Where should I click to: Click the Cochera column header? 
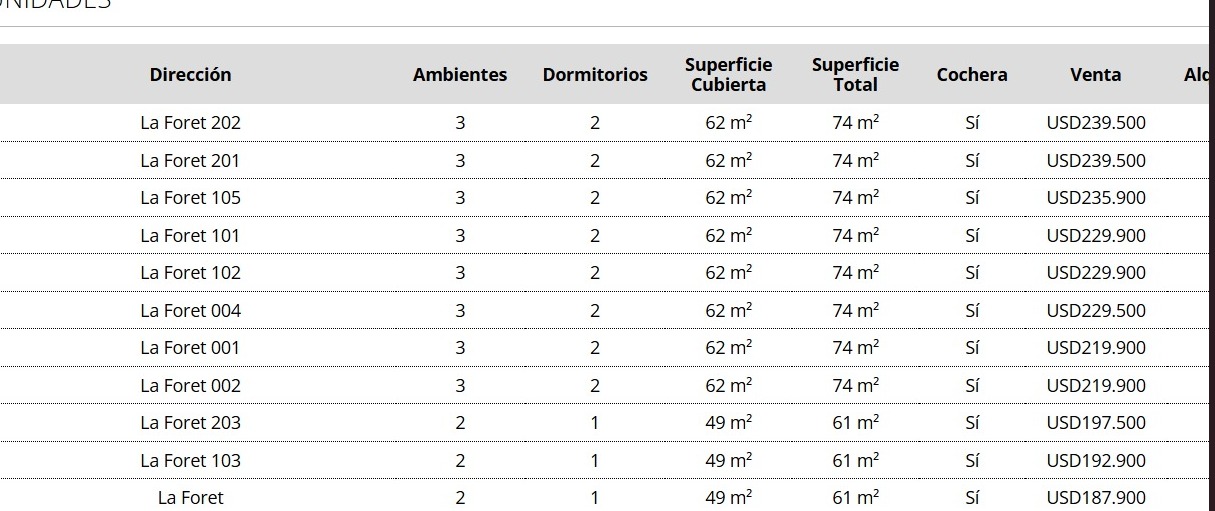[x=972, y=75]
